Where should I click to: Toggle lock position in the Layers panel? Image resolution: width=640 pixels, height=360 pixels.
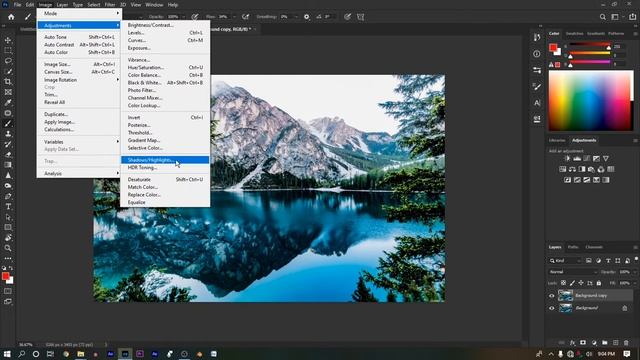coord(581,283)
